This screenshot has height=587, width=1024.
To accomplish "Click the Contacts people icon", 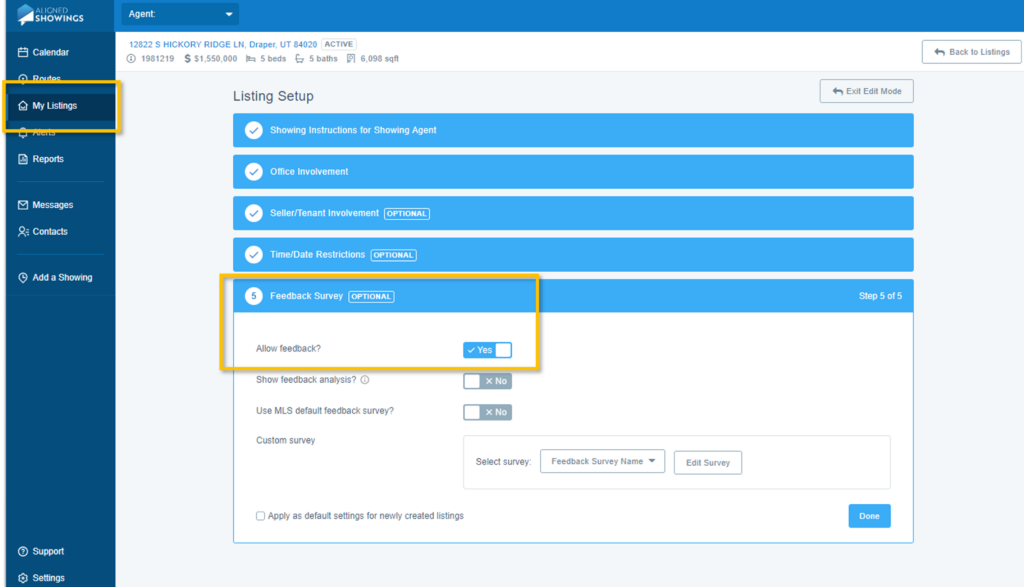I will pyautogui.click(x=23, y=232).
